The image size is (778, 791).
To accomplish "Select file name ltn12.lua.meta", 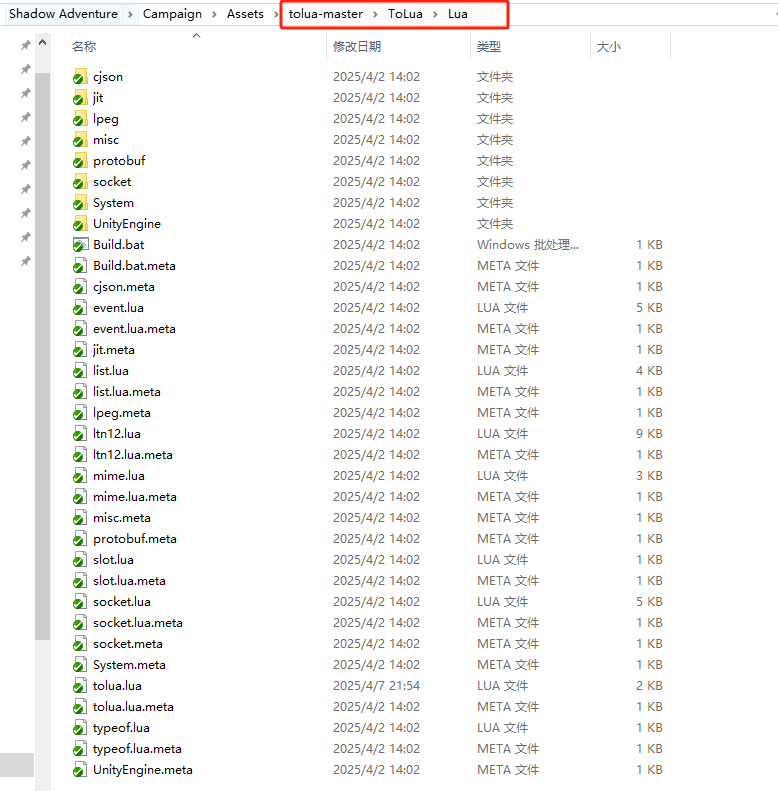I will click(x=133, y=455).
